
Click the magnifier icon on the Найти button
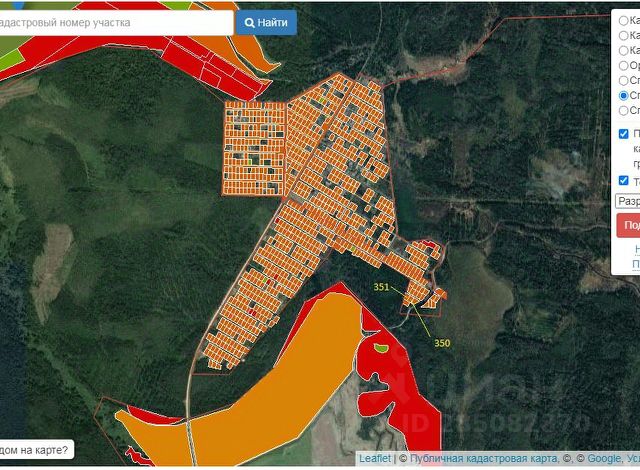[249, 22]
